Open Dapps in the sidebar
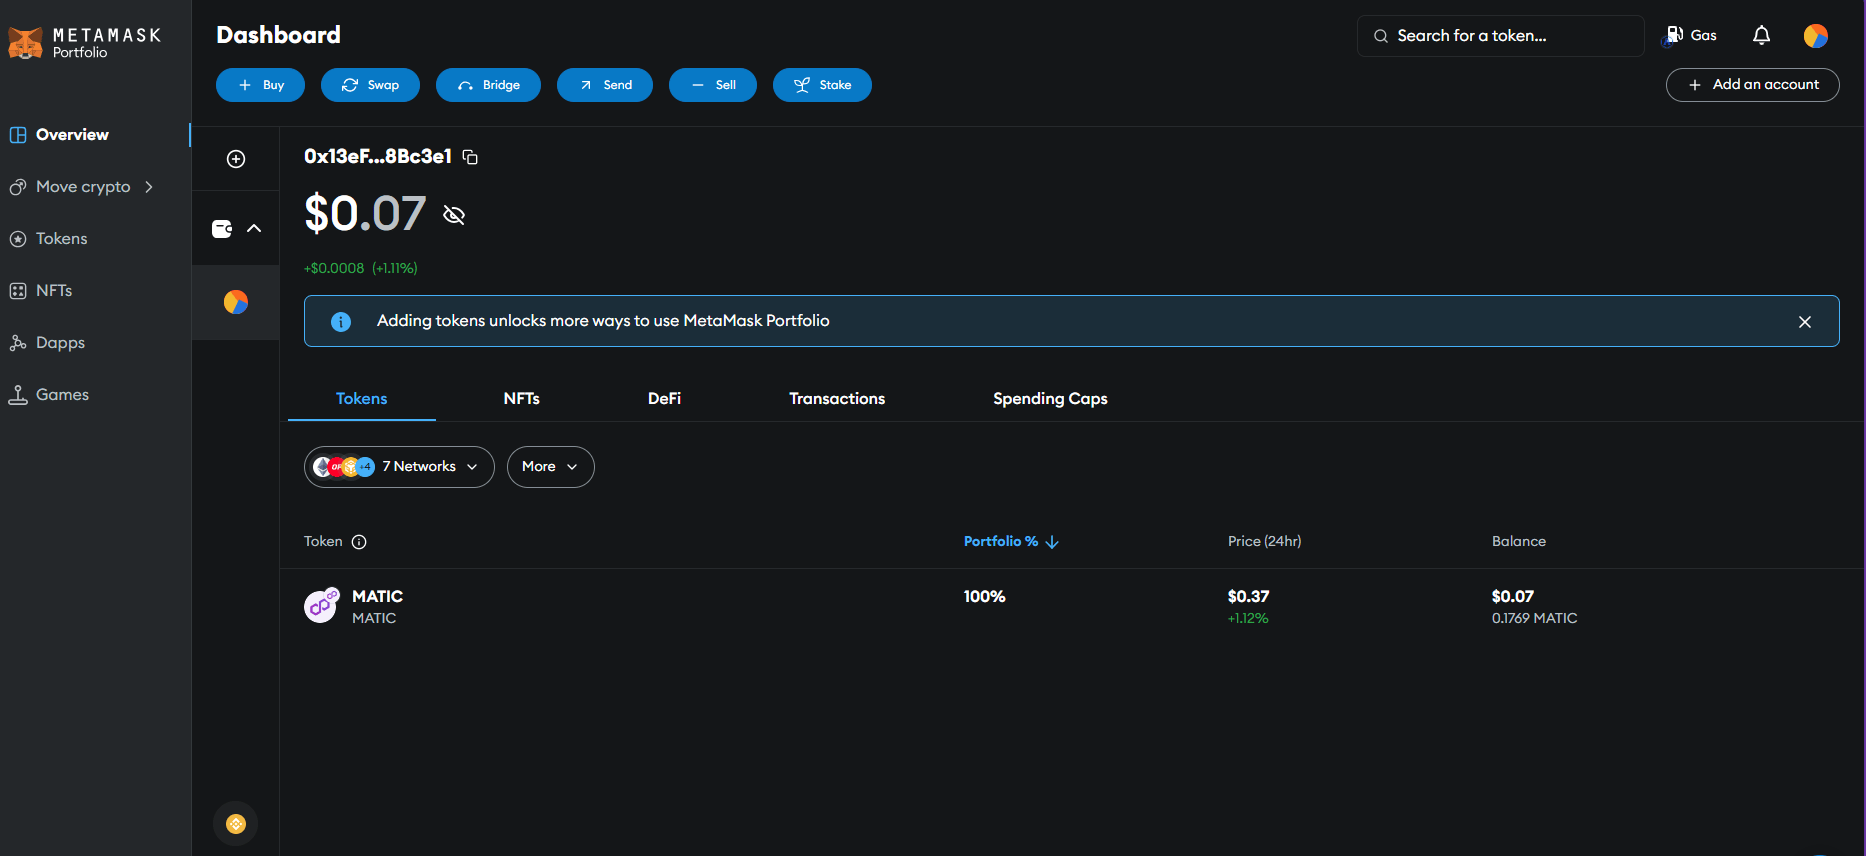1866x856 pixels. tap(60, 343)
